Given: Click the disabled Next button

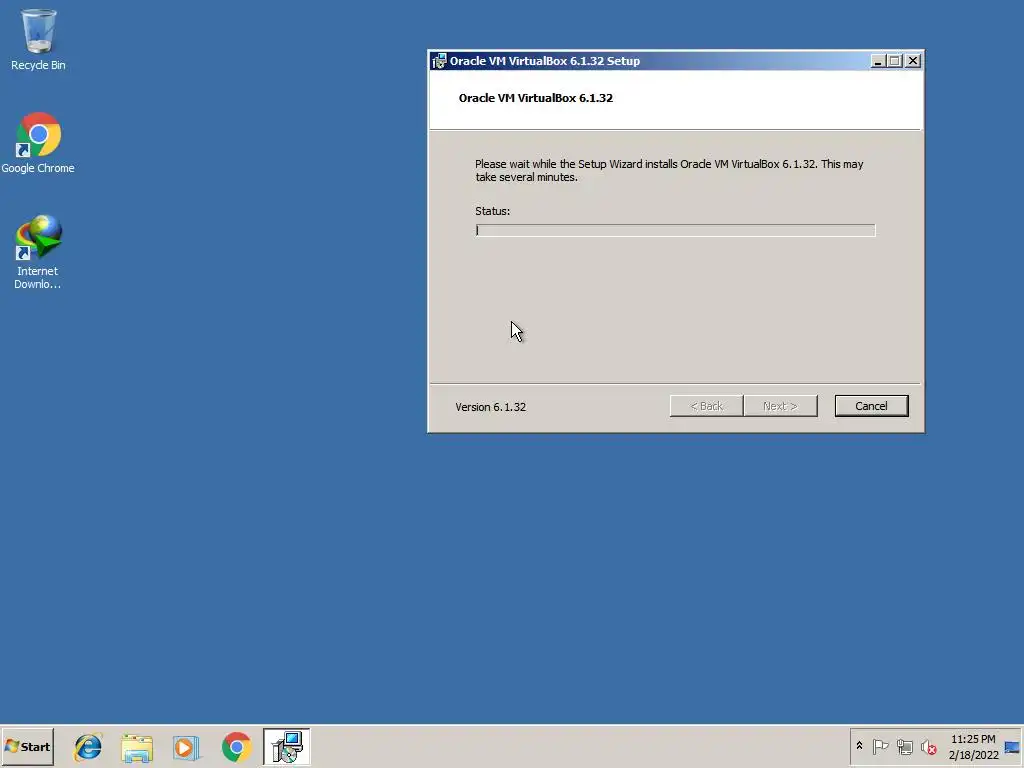Looking at the screenshot, I should 780,406.
